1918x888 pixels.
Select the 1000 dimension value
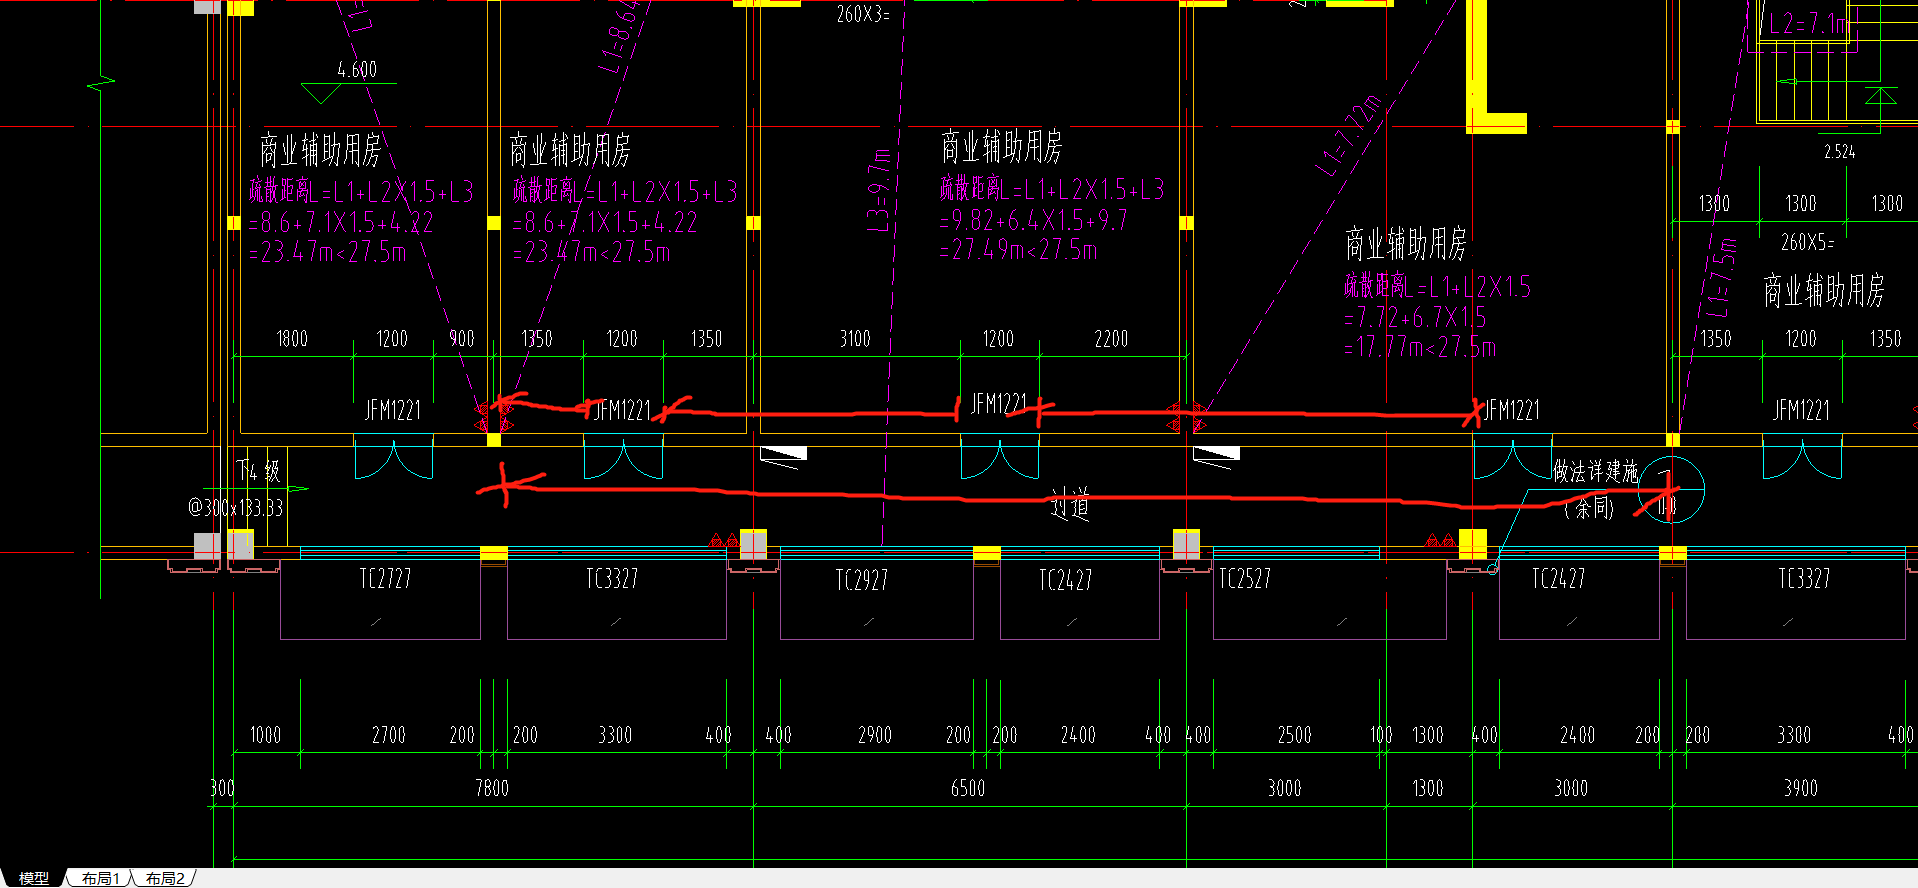click(x=265, y=735)
